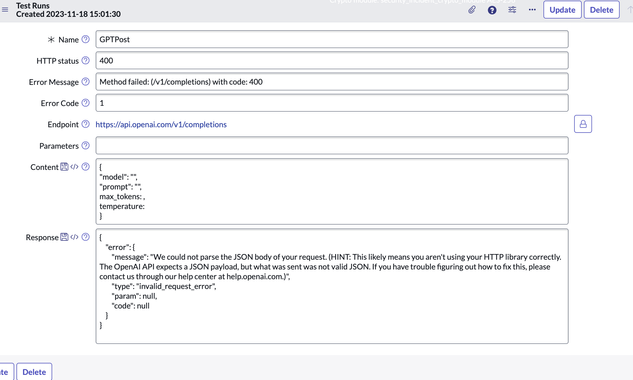Click the Update button in the header
The image size is (633, 380).
tap(562, 10)
